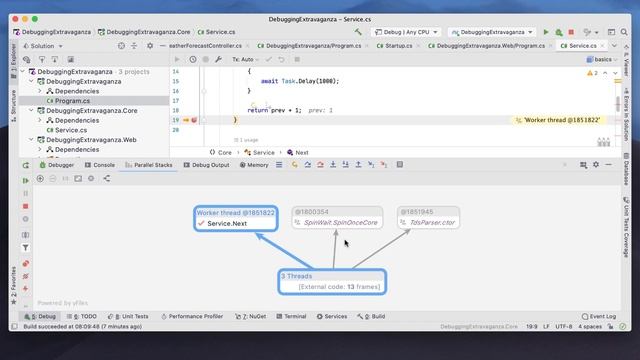Open the Tx: Auto transaction mode dropdown
This screenshot has height=360, width=640.
pyautogui.click(x=245, y=60)
